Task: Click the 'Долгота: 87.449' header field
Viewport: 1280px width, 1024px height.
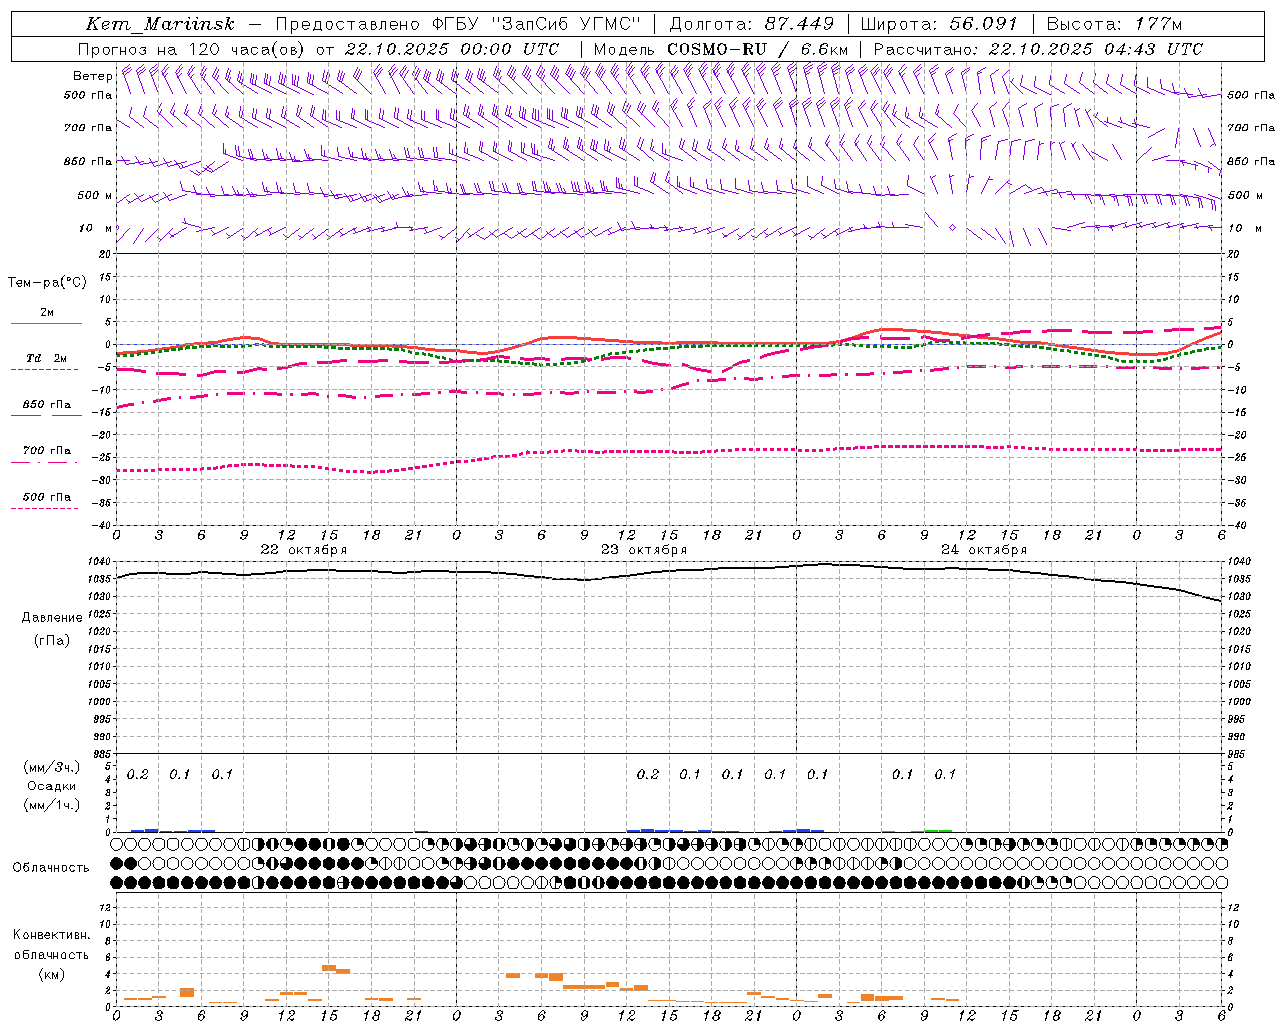Action: [x=752, y=24]
